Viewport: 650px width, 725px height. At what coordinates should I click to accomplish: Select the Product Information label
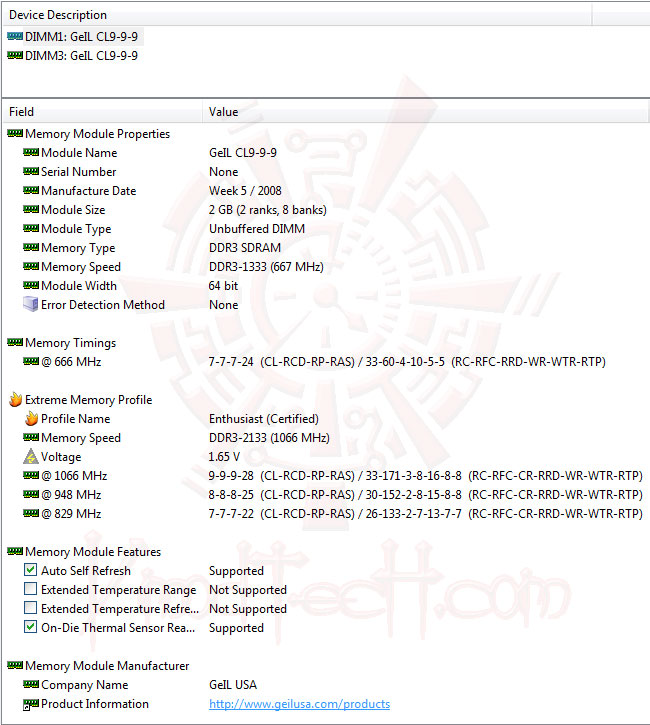95,704
